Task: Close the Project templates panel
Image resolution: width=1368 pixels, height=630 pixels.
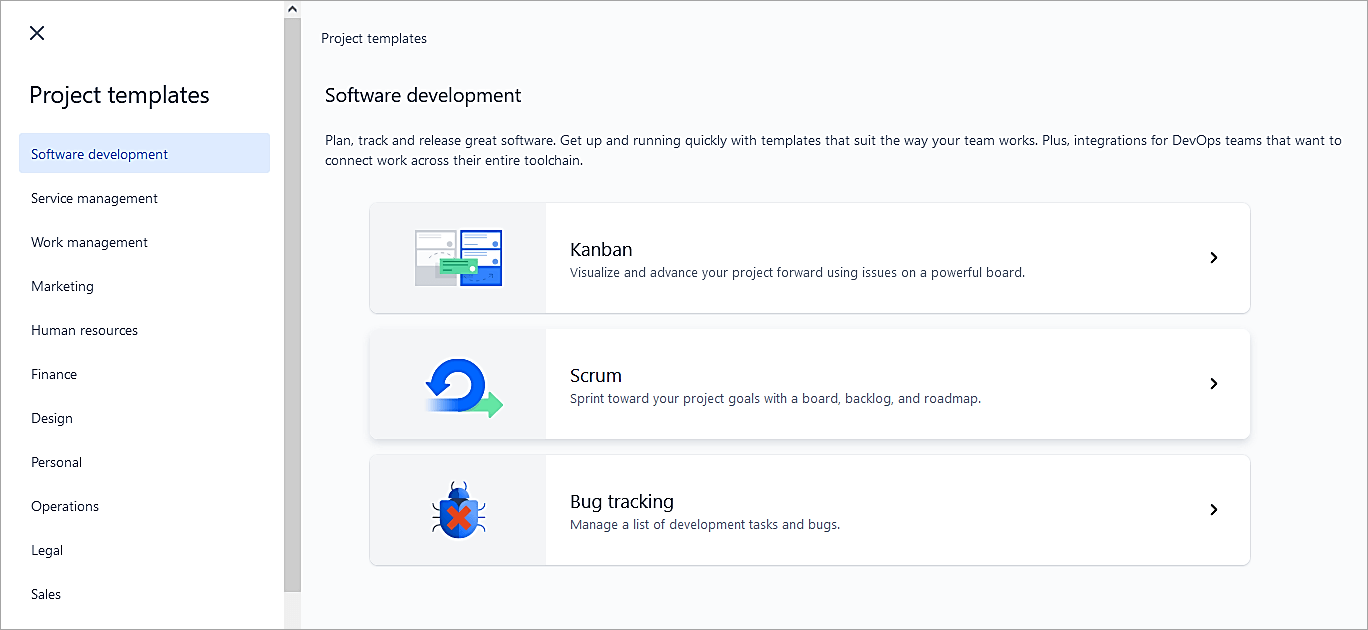Action: click(x=37, y=33)
